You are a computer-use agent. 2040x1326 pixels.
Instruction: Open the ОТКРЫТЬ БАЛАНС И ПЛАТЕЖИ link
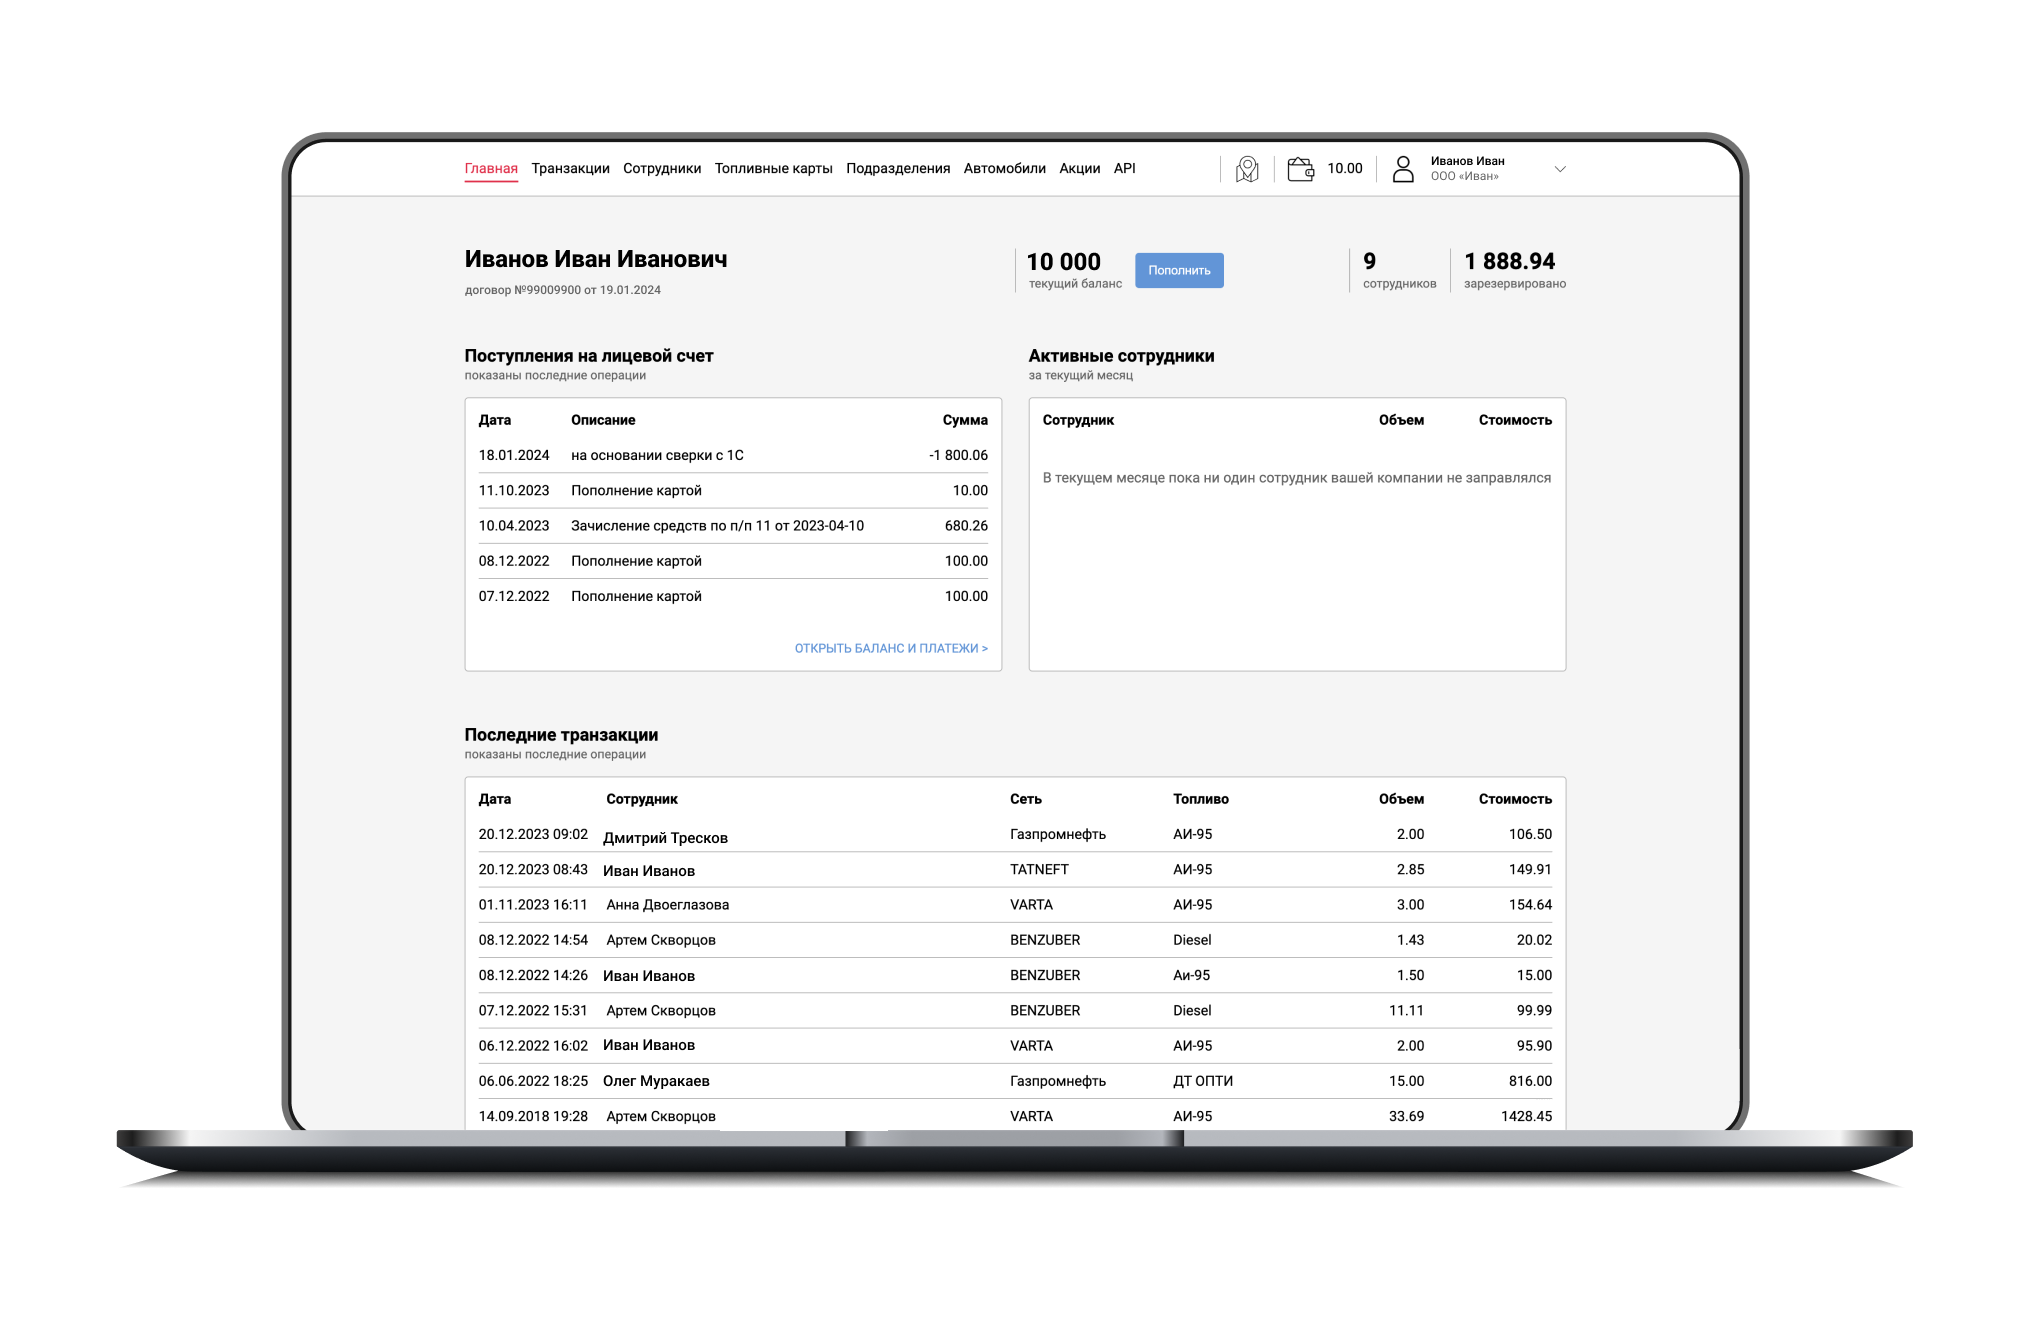coord(890,648)
